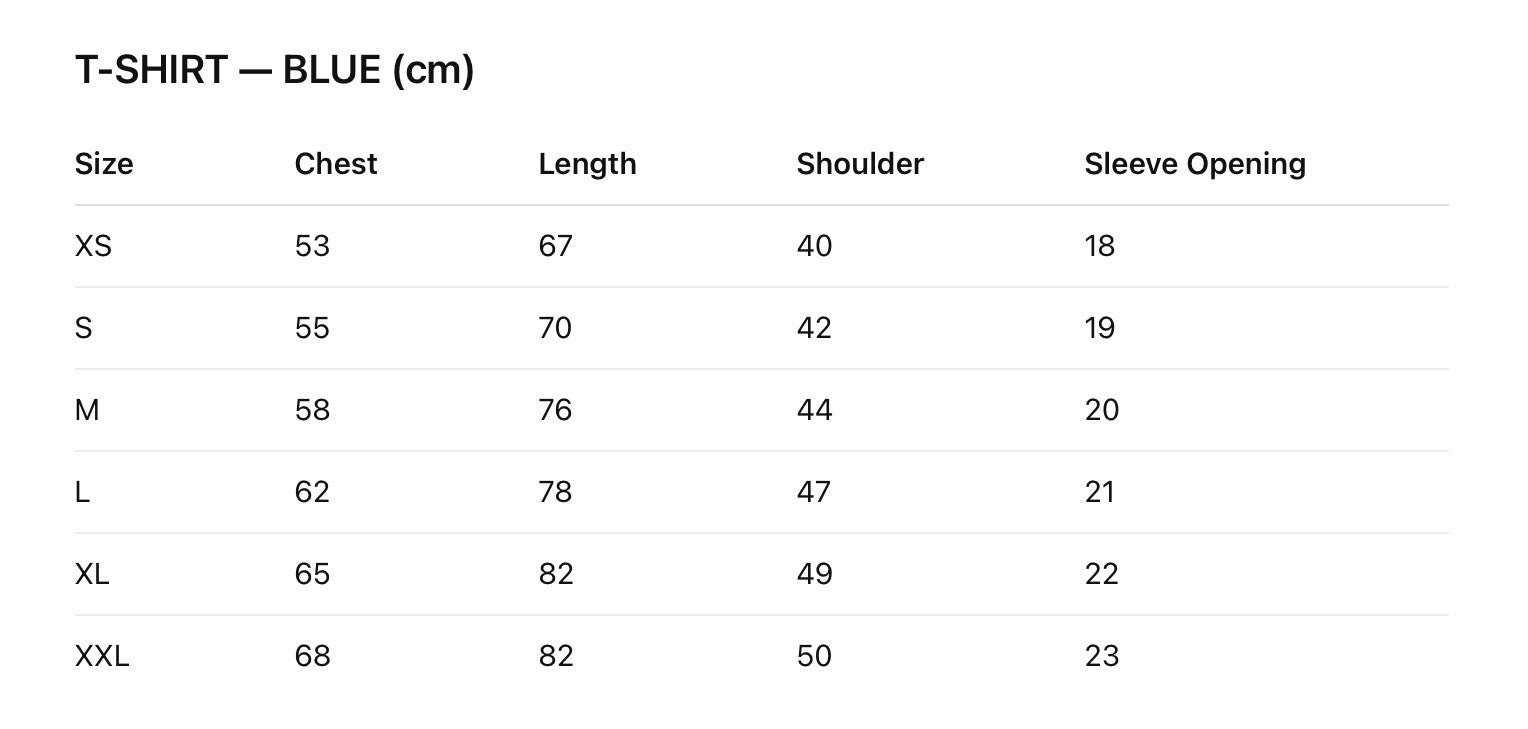Click length value 76 for M
Image resolution: width=1528 pixels, height=729 pixels.
pyautogui.click(x=555, y=410)
